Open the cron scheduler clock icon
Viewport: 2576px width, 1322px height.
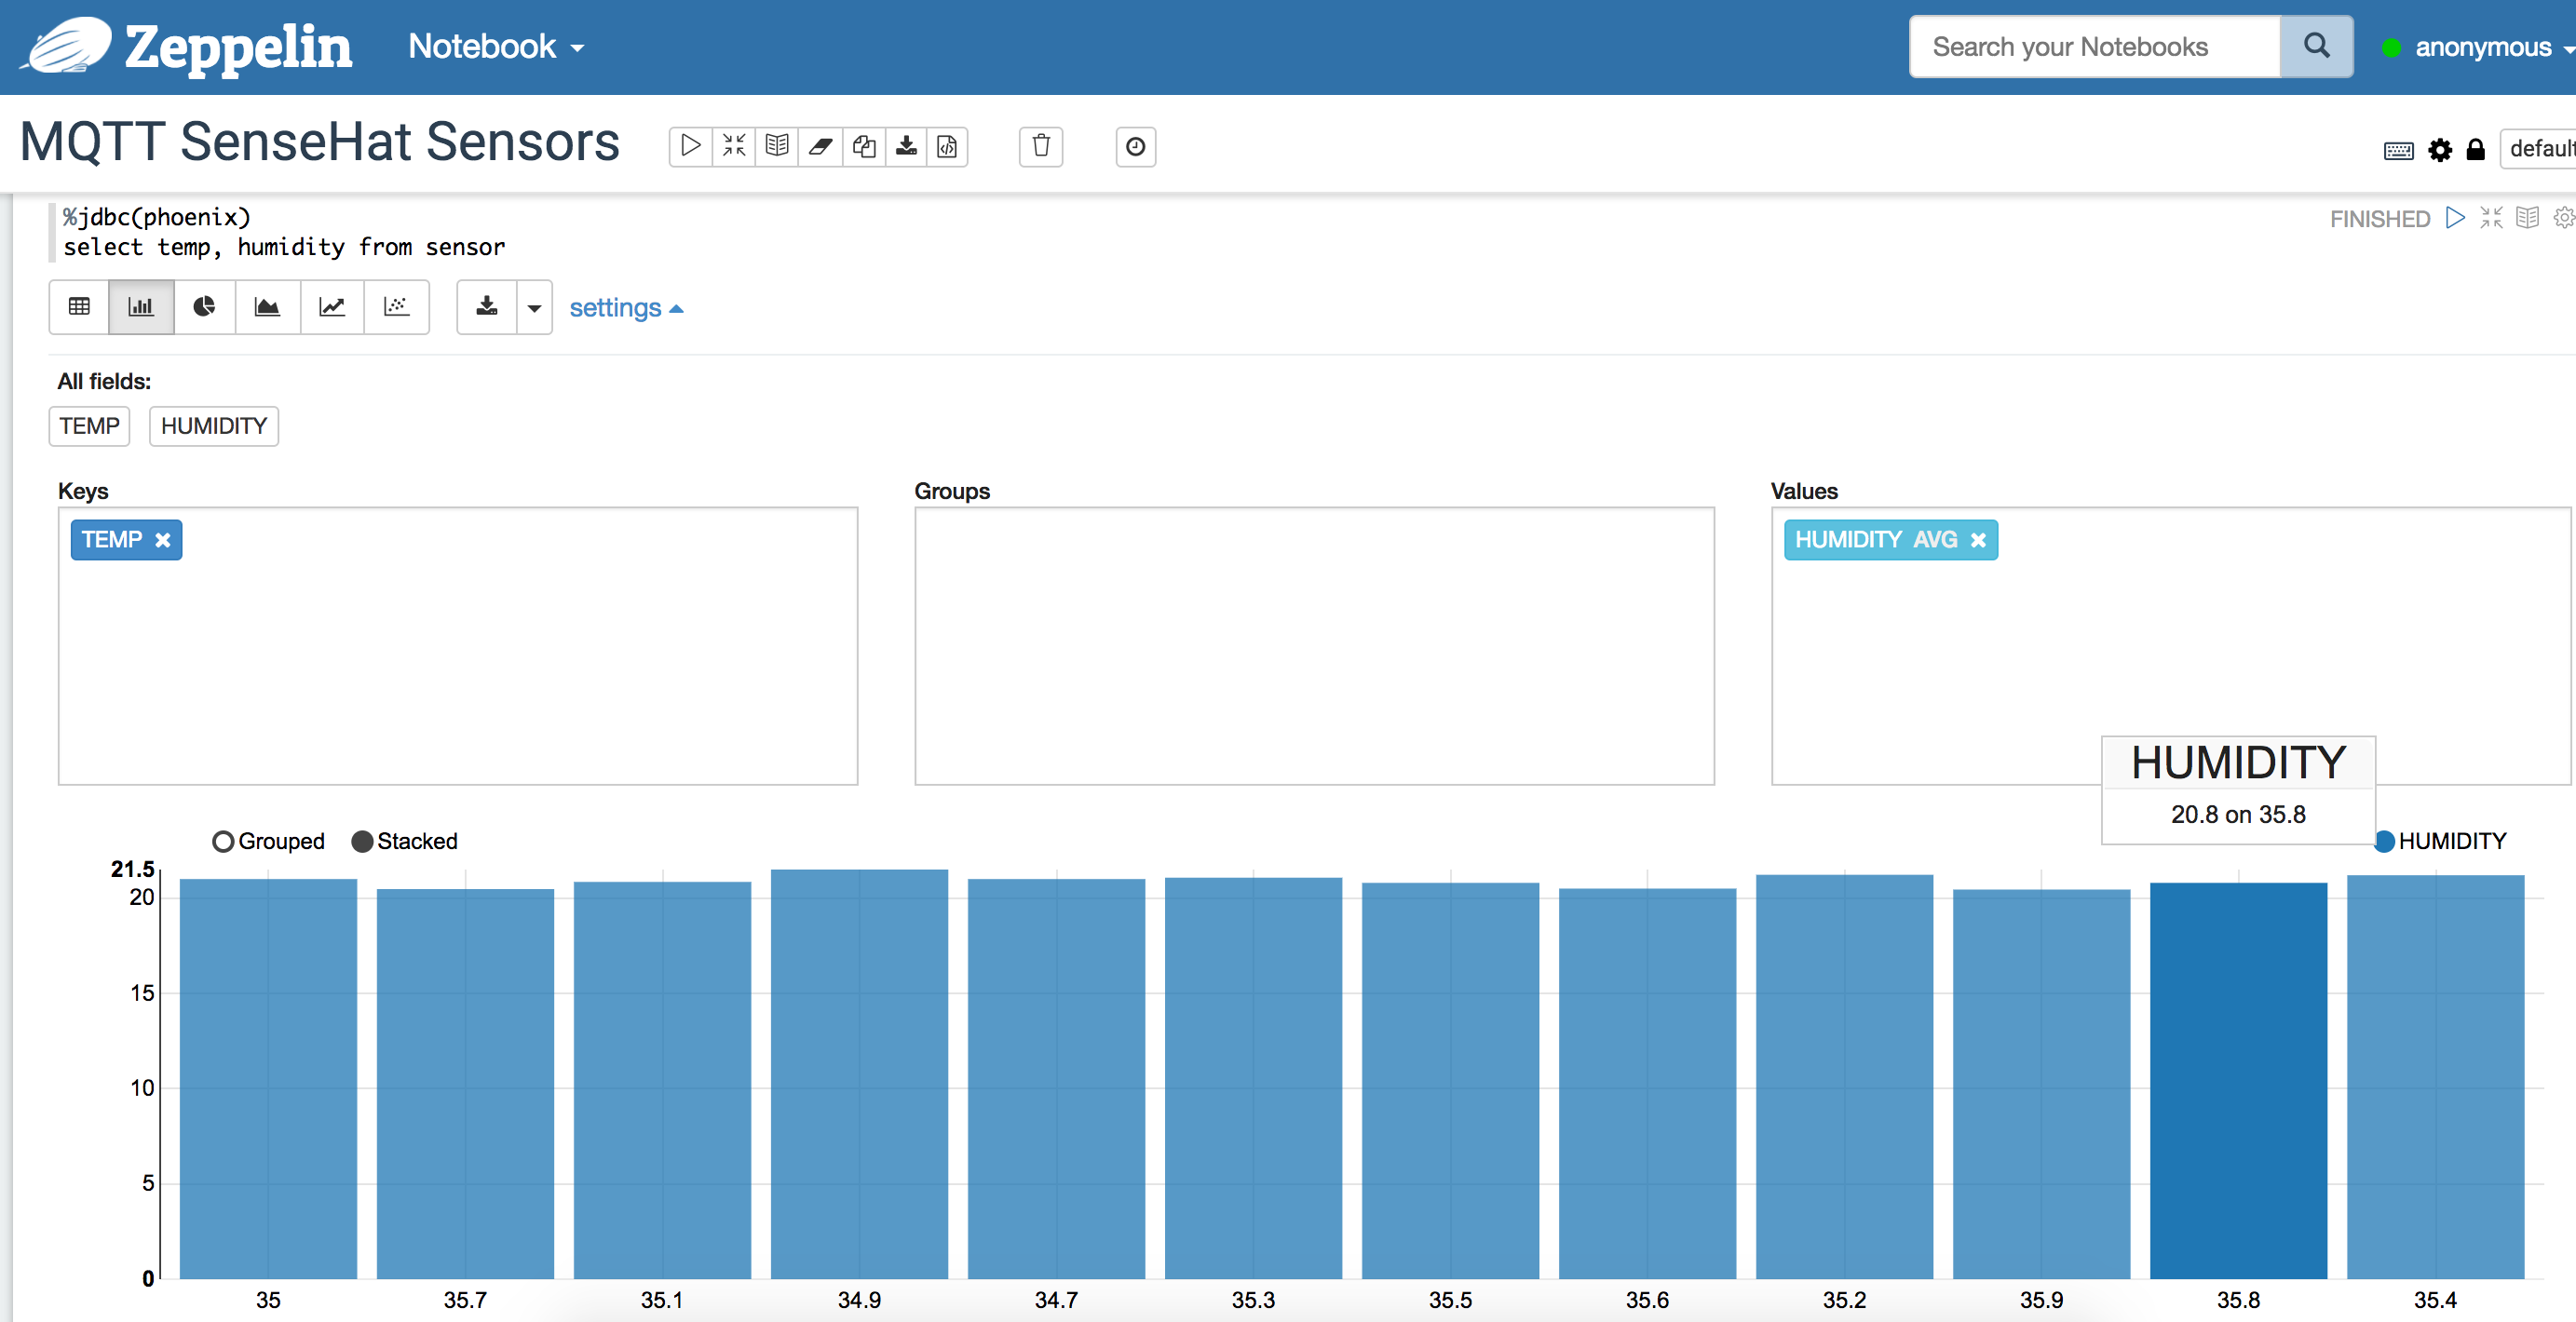[1135, 147]
